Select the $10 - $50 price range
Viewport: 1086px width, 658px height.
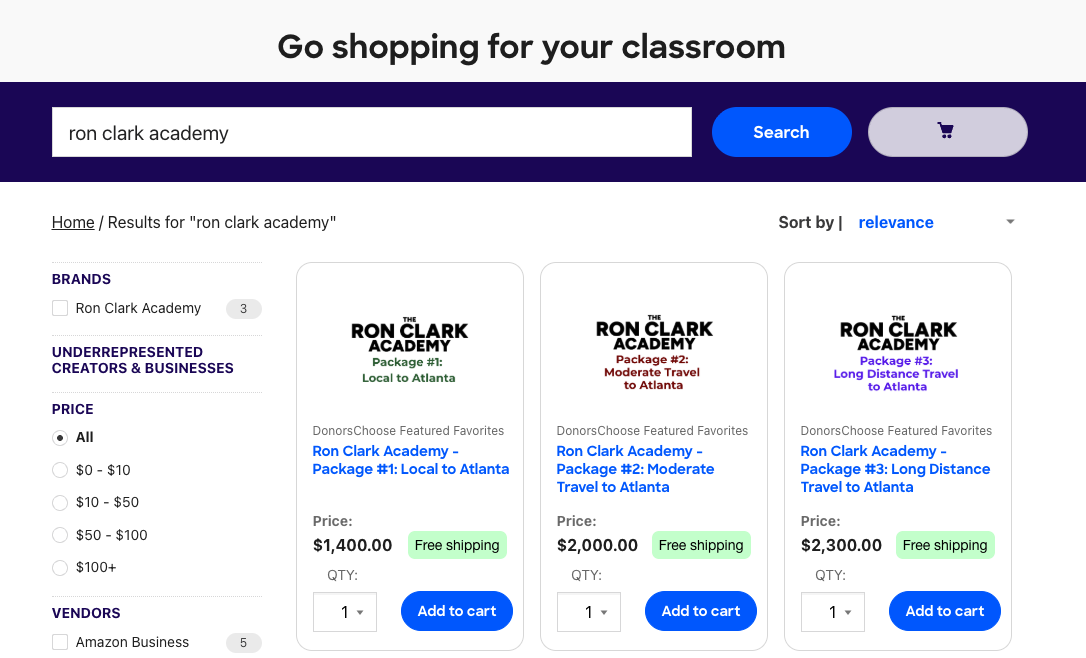pyautogui.click(x=60, y=502)
